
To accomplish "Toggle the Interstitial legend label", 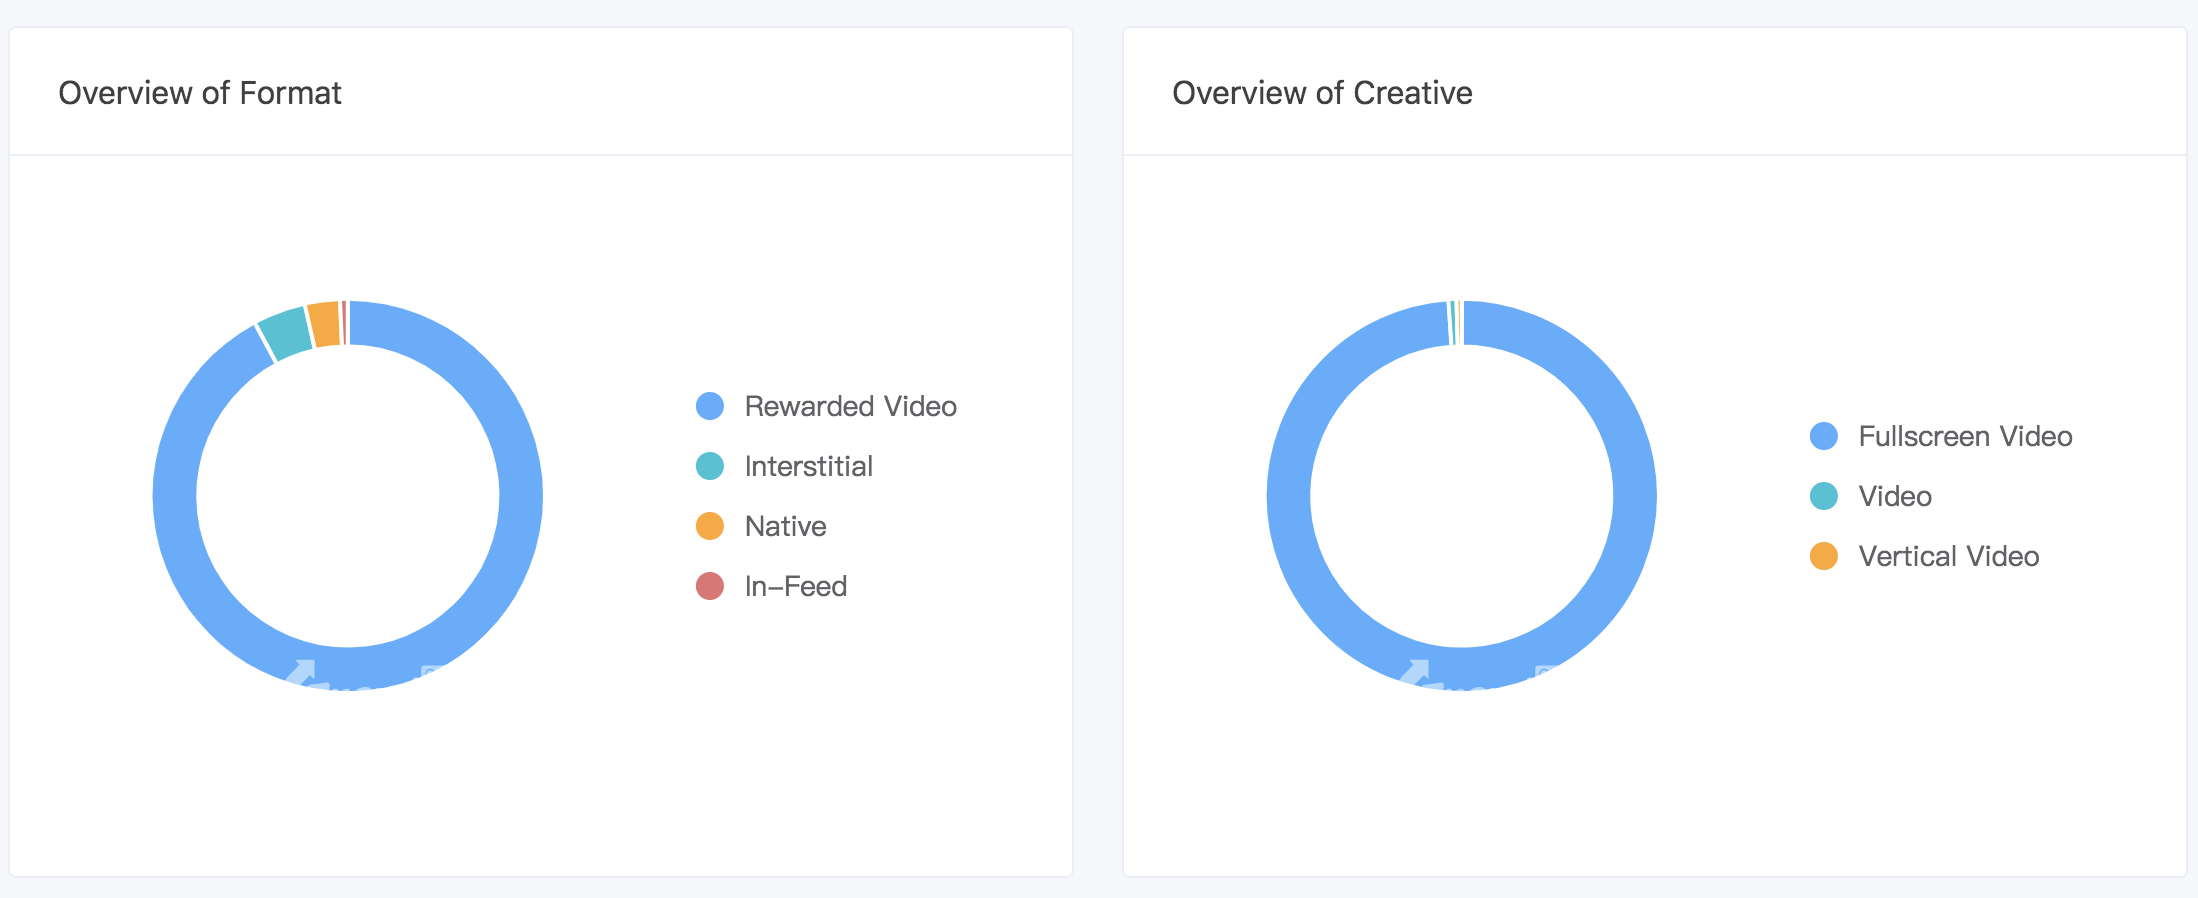I will pyautogui.click(x=808, y=466).
